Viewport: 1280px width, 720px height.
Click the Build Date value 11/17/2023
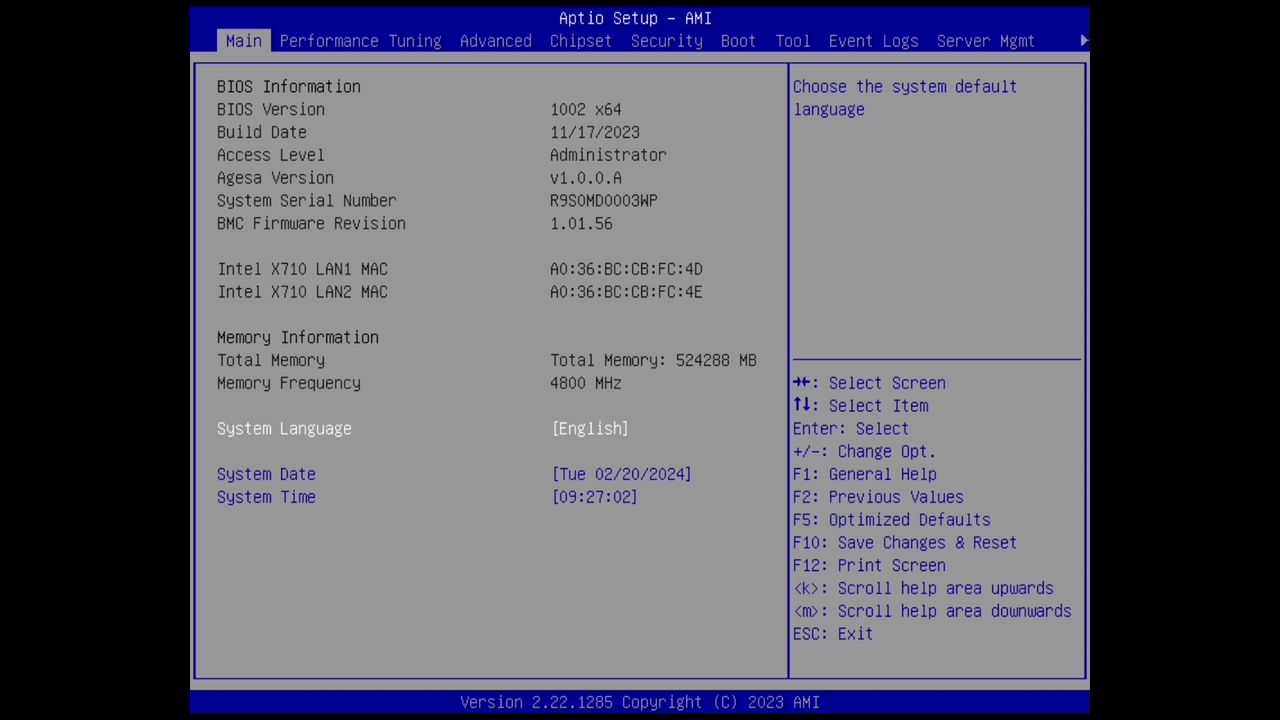click(x=594, y=132)
